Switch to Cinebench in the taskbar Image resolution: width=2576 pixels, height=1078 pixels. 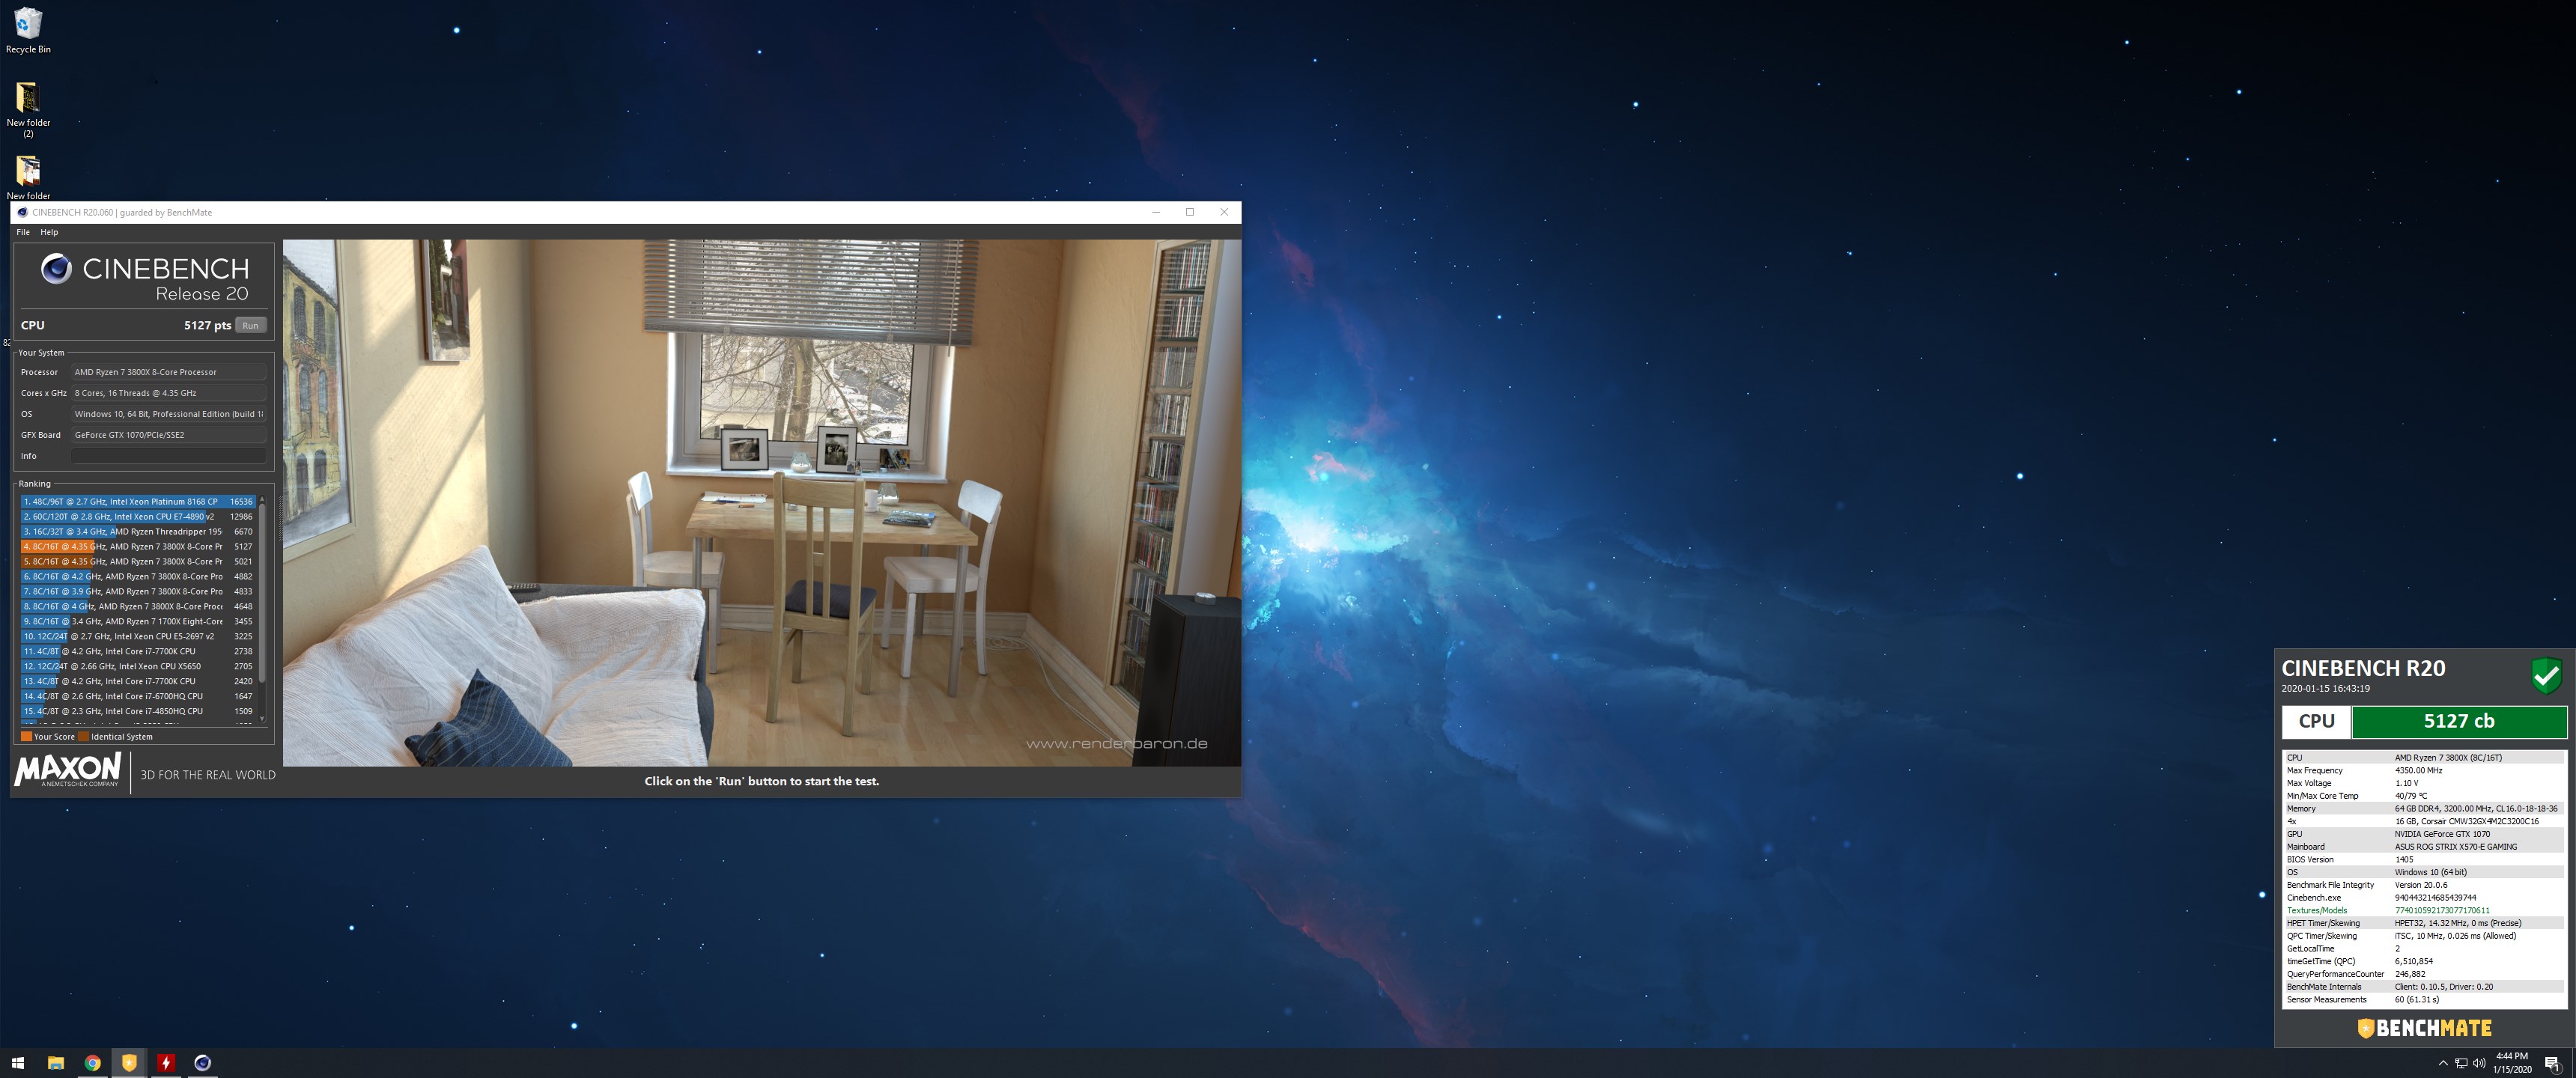202,1063
